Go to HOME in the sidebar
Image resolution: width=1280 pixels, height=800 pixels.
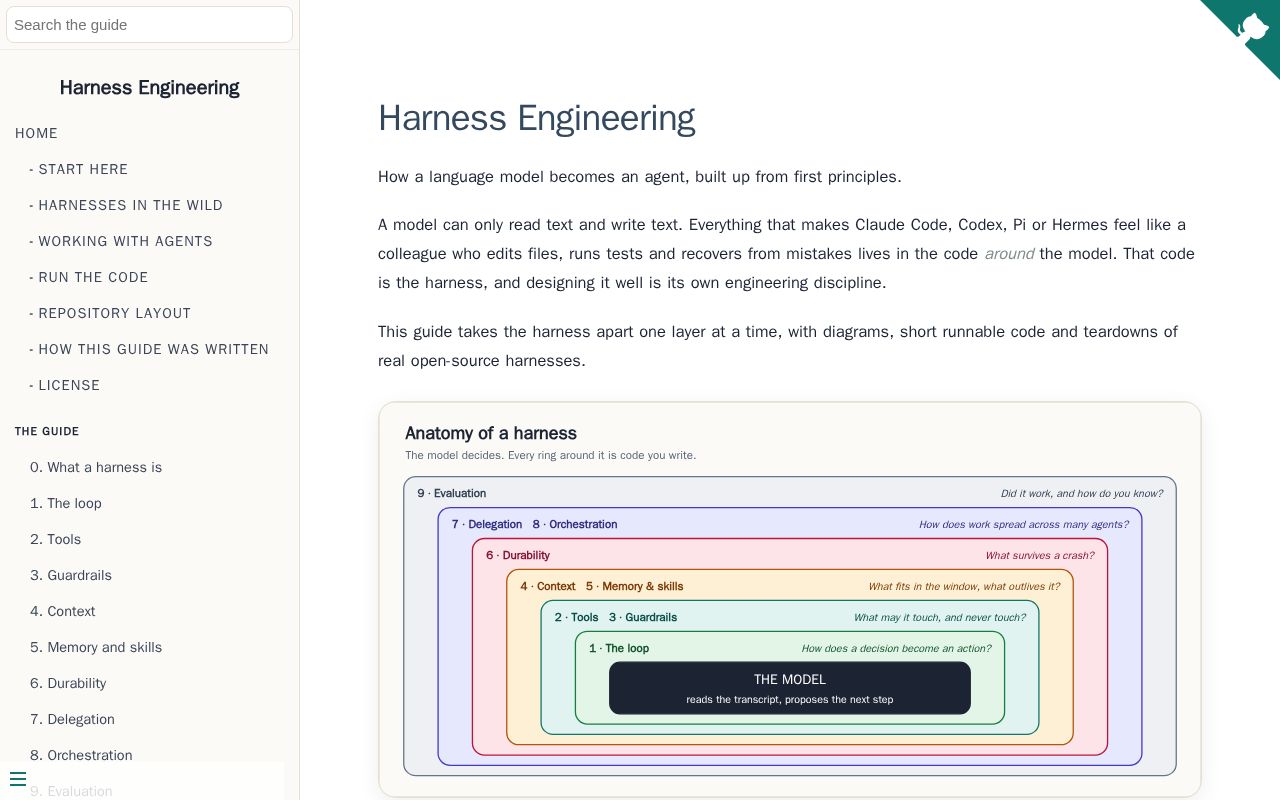(37, 133)
